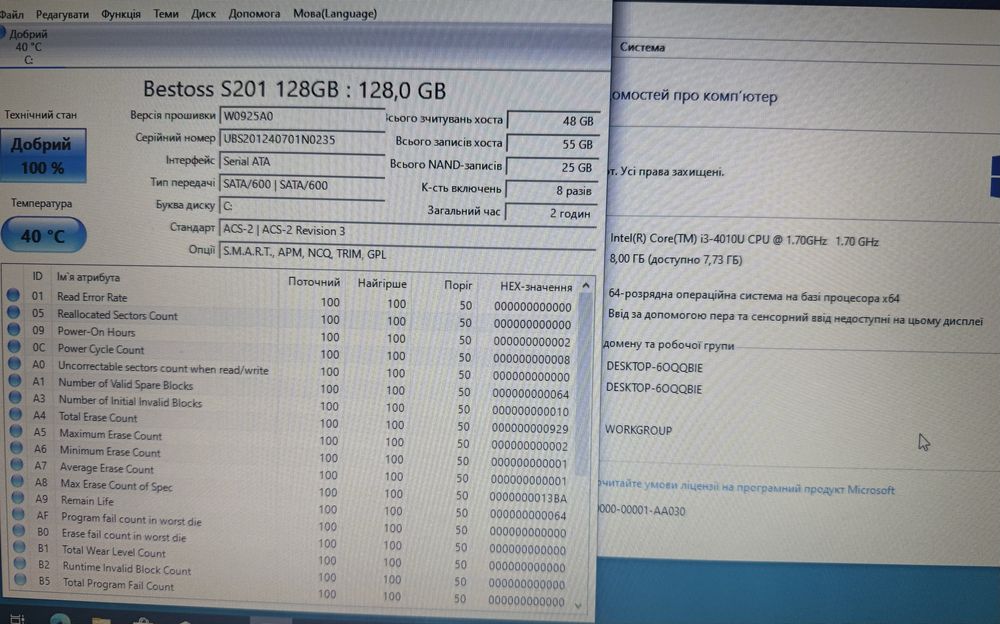Viewport: 1000px width, 624px height.
Task: Click the status icon for Minimum Erase Count
Action: coord(17,447)
